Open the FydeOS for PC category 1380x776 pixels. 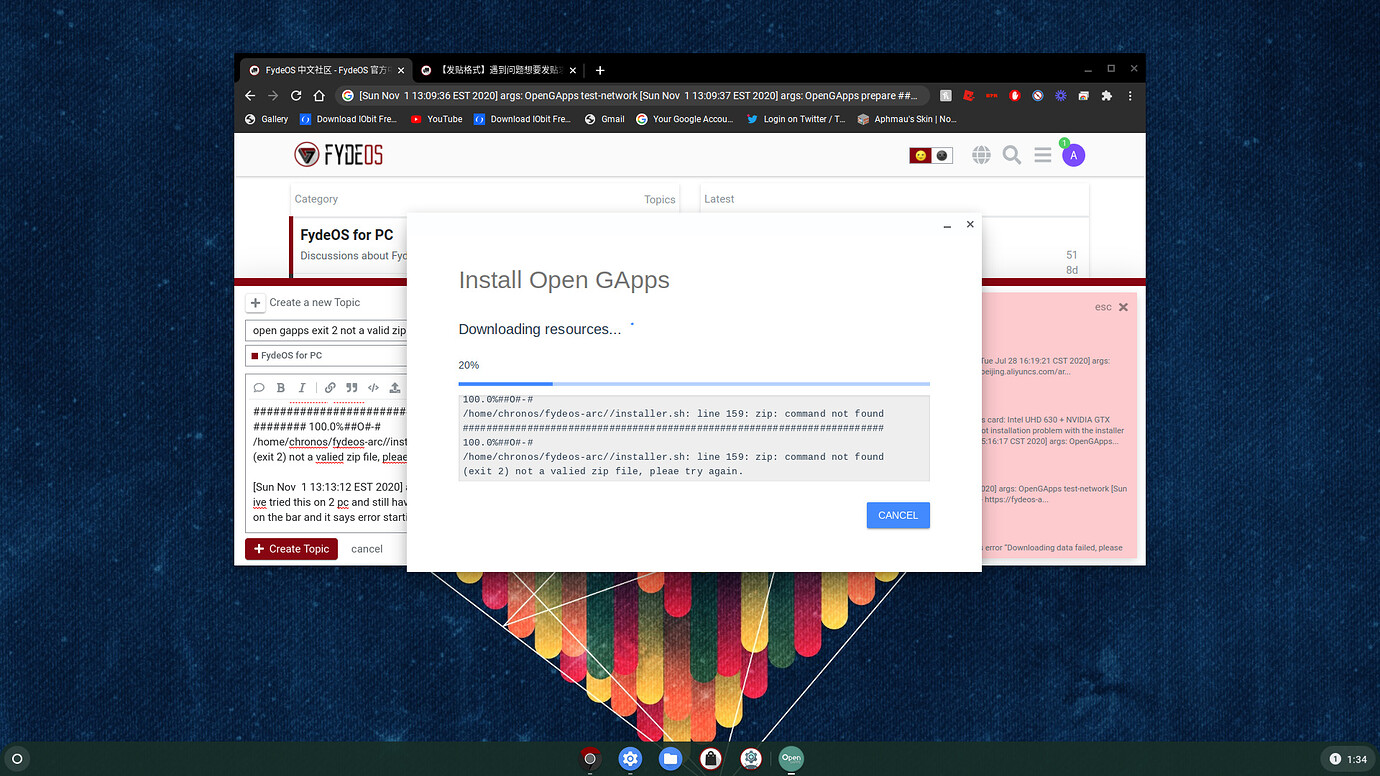pos(347,235)
